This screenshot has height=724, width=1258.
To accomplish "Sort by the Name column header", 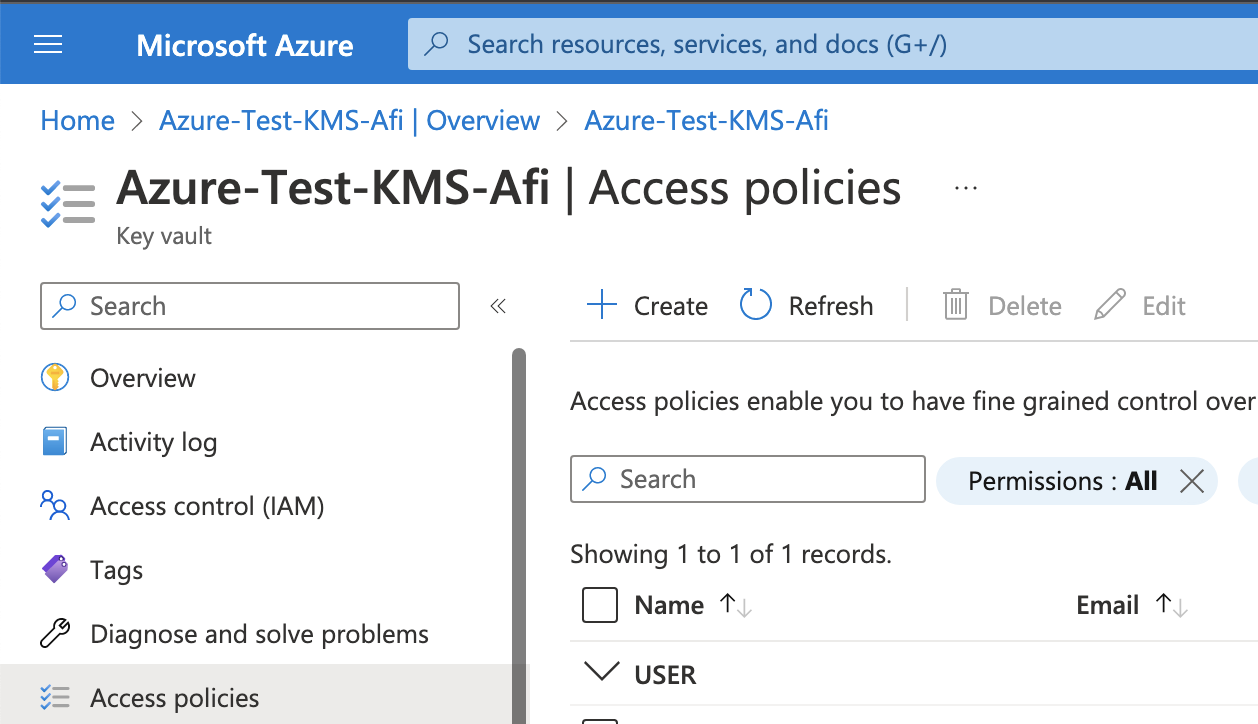I will (x=693, y=605).
